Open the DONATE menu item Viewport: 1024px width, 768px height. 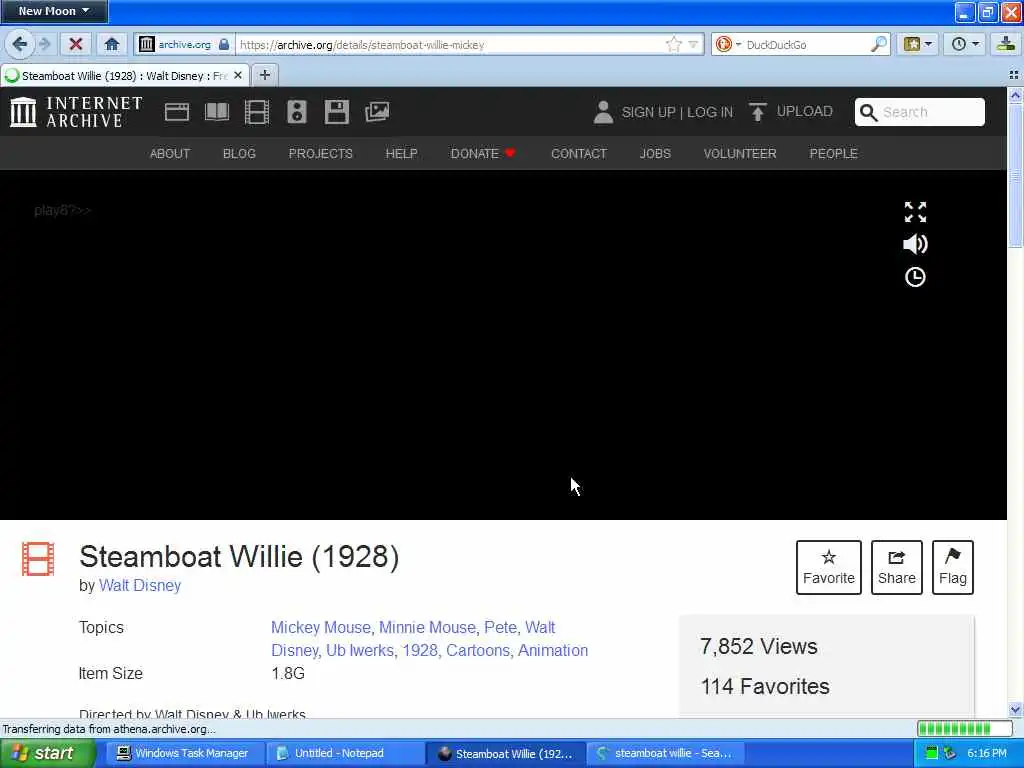point(483,153)
